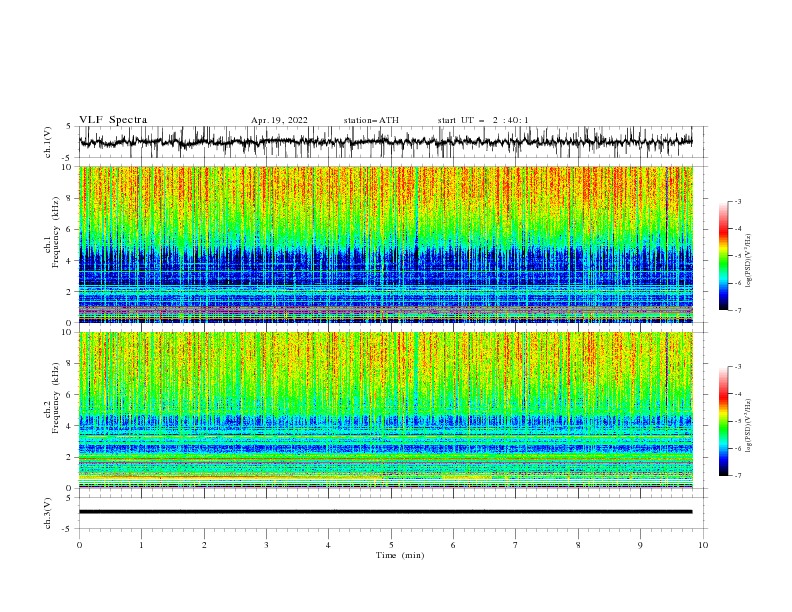Click the ch.1 spectrogram color scale bar
This screenshot has width=792, height=612.
(x=723, y=256)
